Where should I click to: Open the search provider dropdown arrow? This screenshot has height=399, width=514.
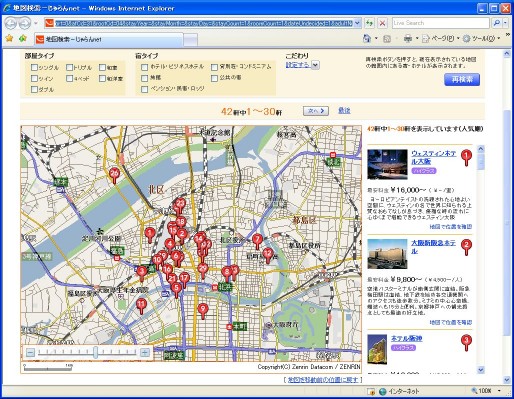coord(506,23)
